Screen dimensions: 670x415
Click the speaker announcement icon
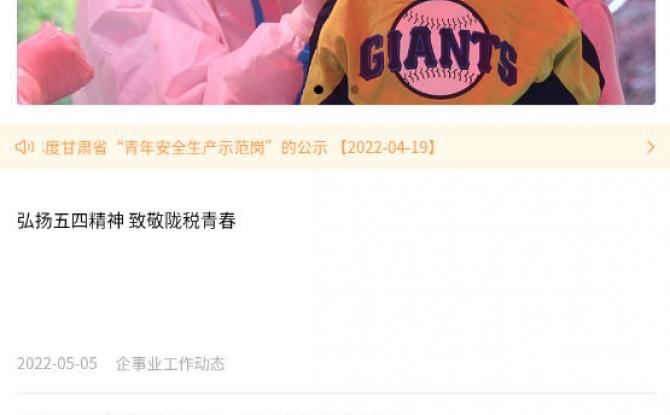coord(24,147)
